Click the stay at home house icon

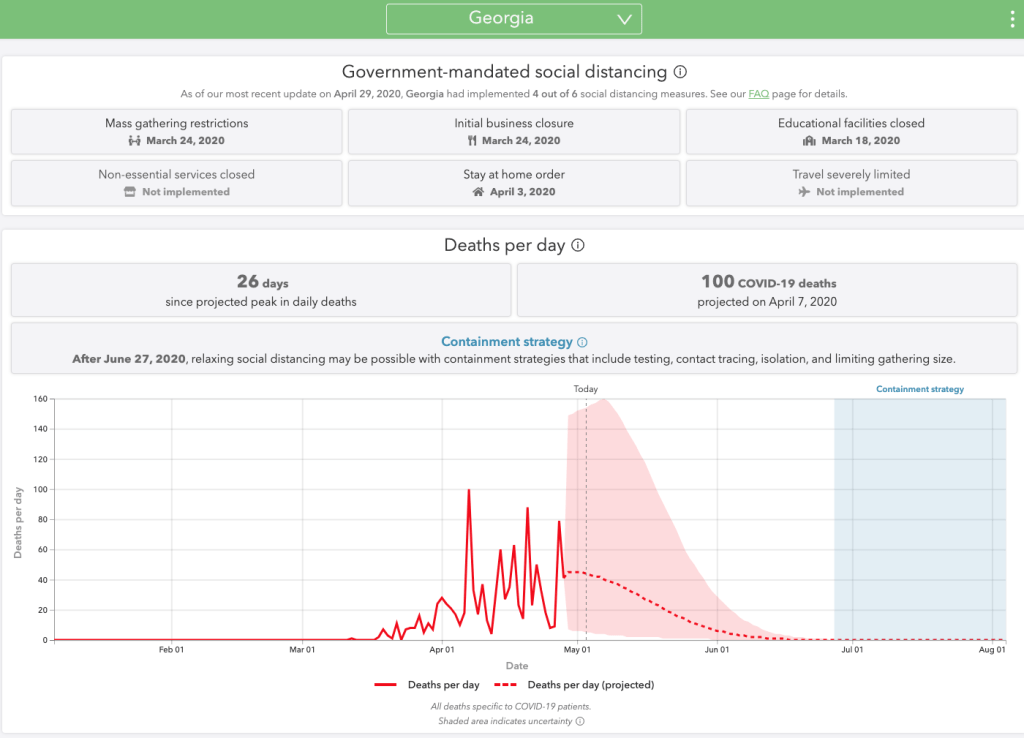pos(478,192)
